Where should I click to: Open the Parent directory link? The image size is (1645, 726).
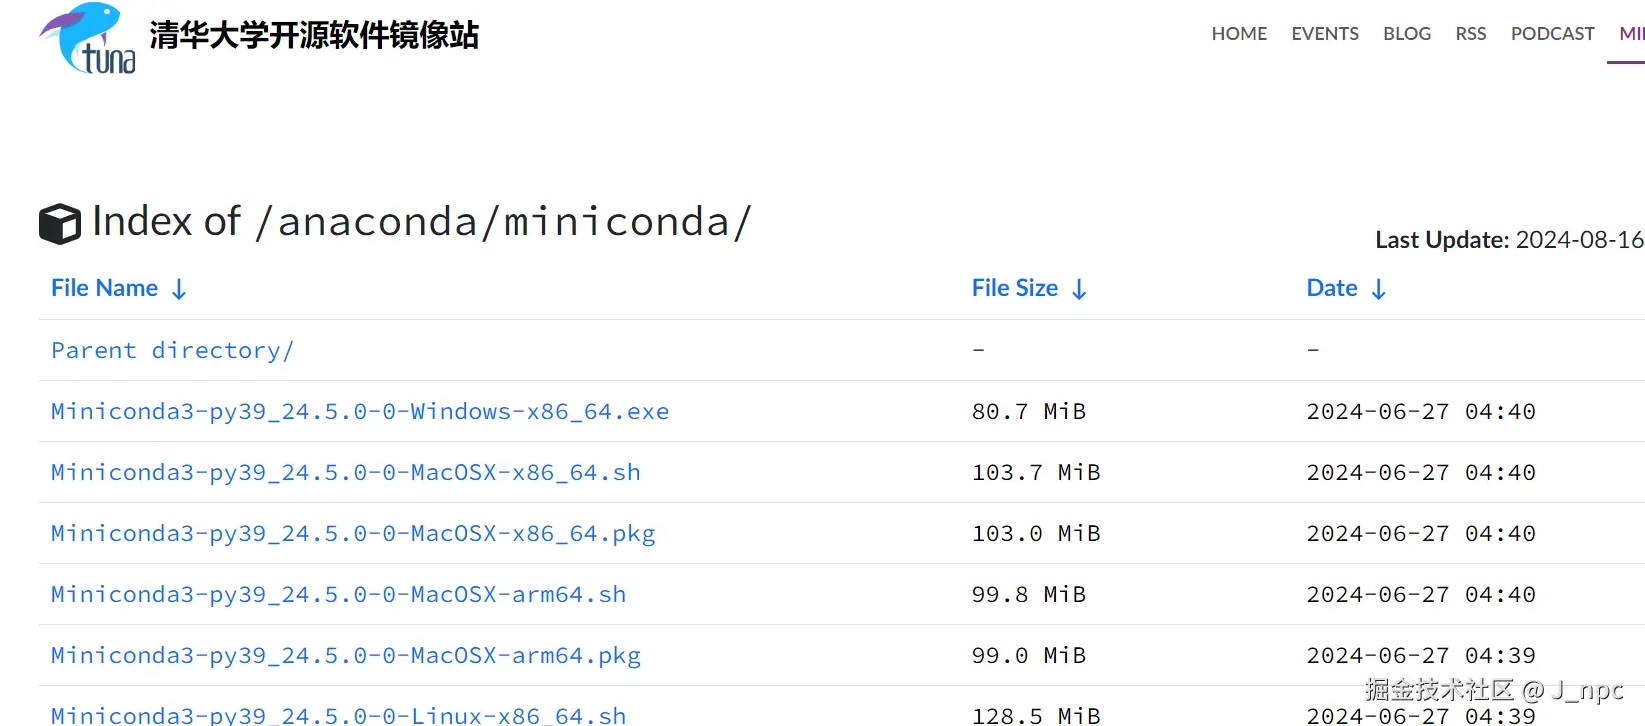[x=172, y=351]
